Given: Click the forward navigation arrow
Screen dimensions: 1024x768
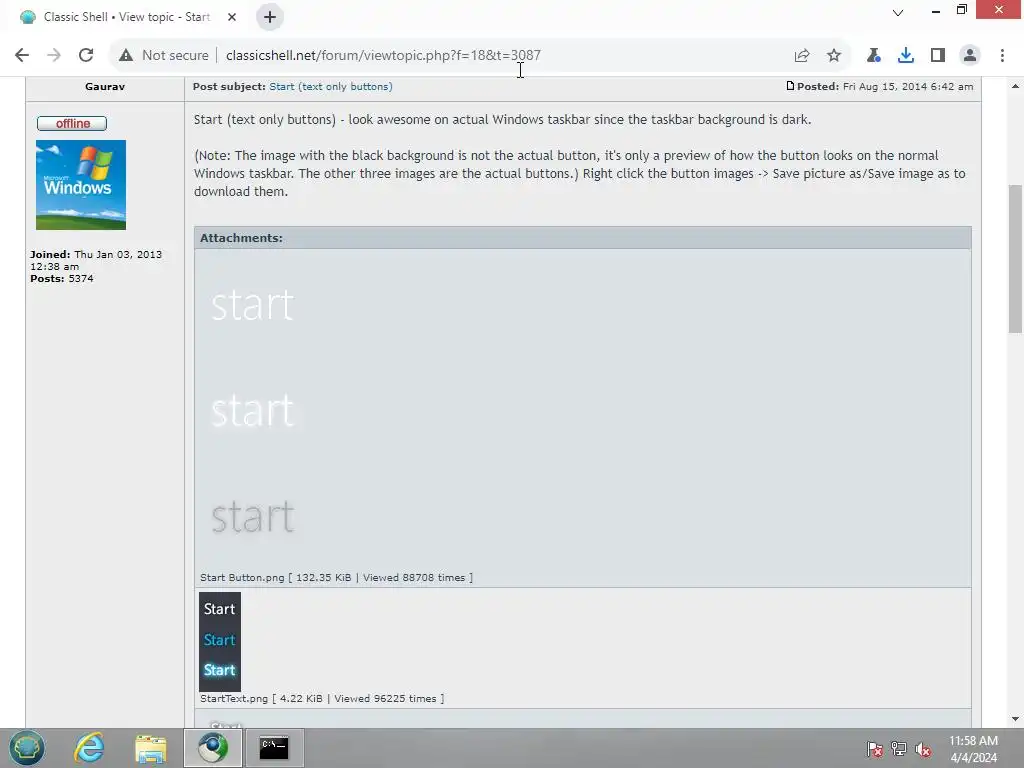Looking at the screenshot, I should click(x=54, y=55).
